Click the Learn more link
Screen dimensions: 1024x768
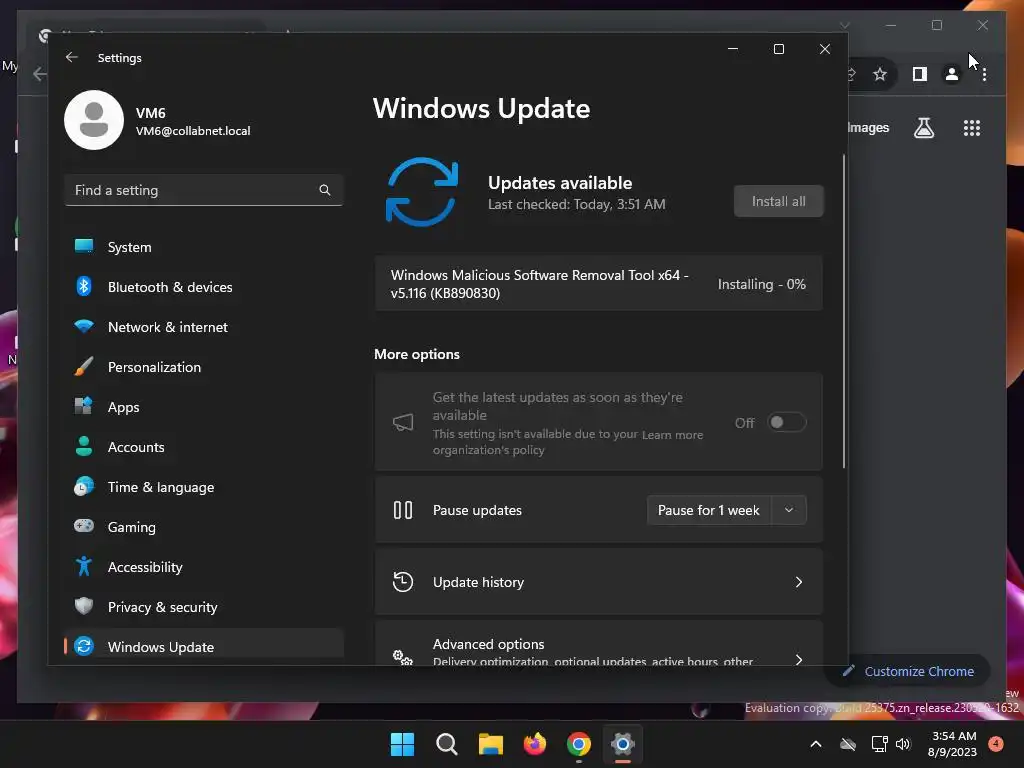tap(672, 435)
